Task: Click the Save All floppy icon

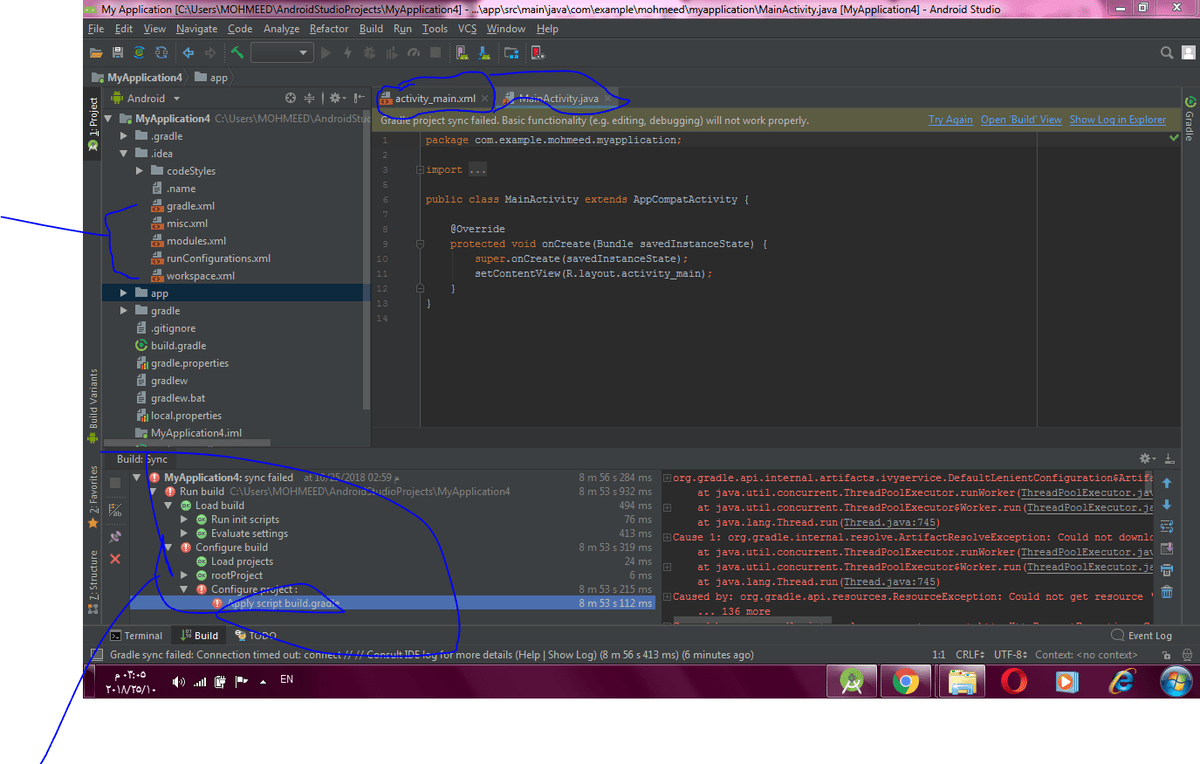Action: pyautogui.click(x=117, y=52)
